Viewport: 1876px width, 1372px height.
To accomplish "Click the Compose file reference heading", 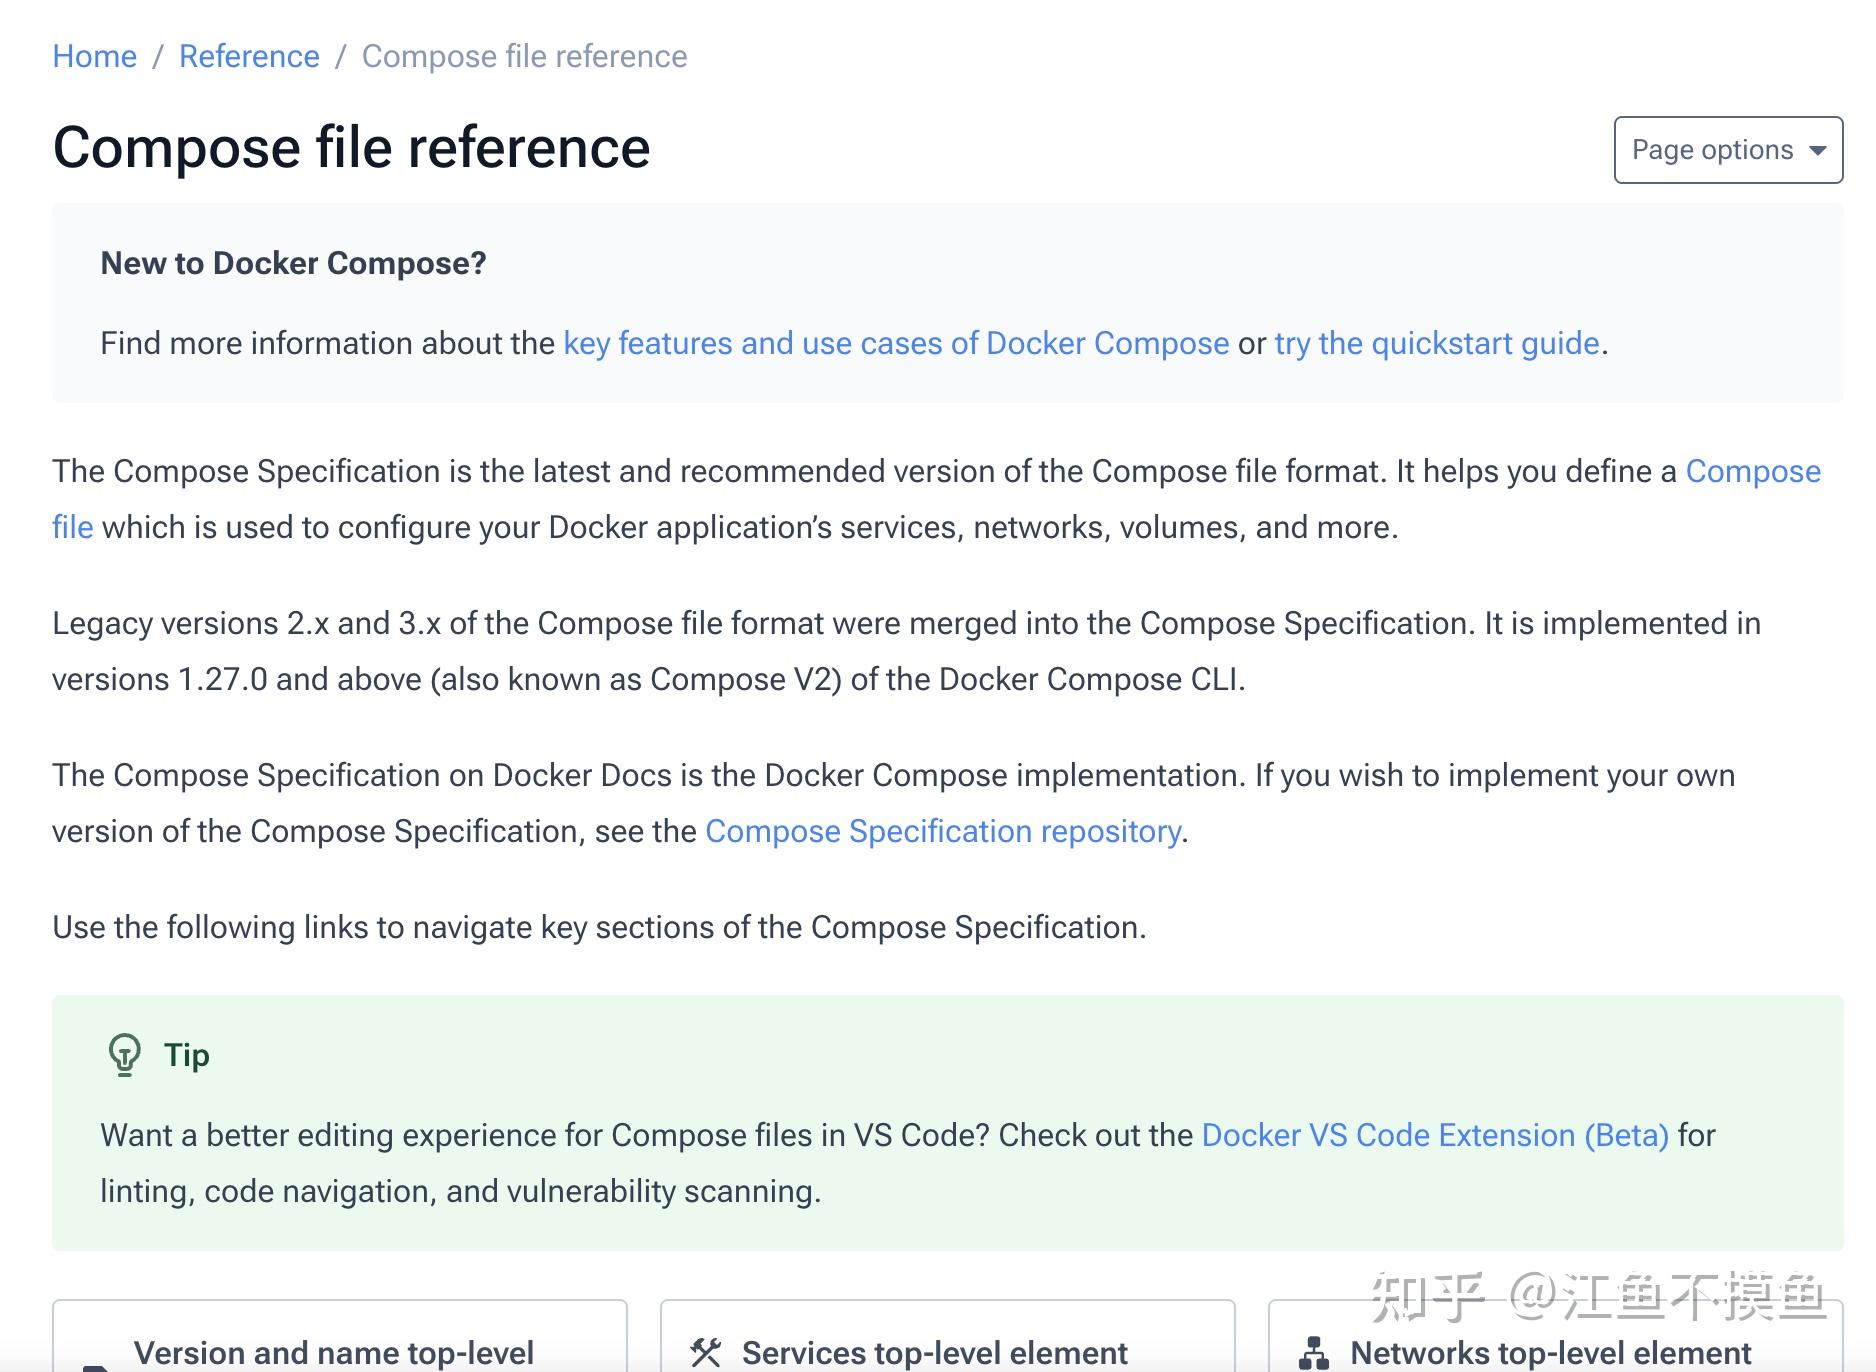I will click(351, 148).
